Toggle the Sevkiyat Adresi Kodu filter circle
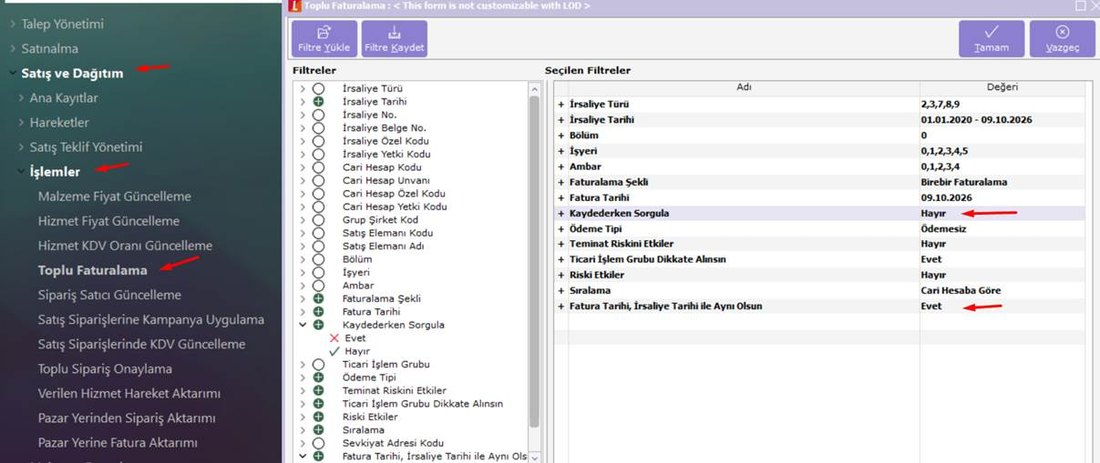 318,443
